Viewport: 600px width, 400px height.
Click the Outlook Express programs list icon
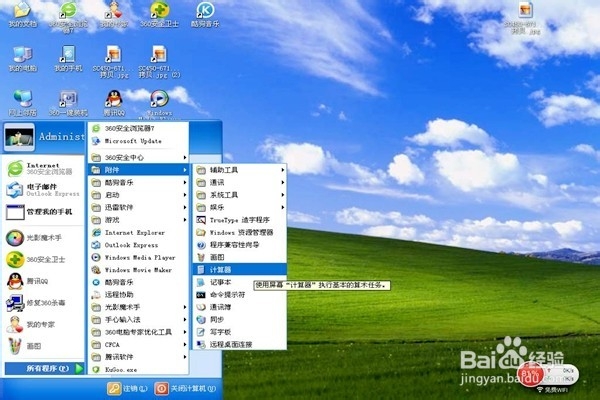[96, 245]
